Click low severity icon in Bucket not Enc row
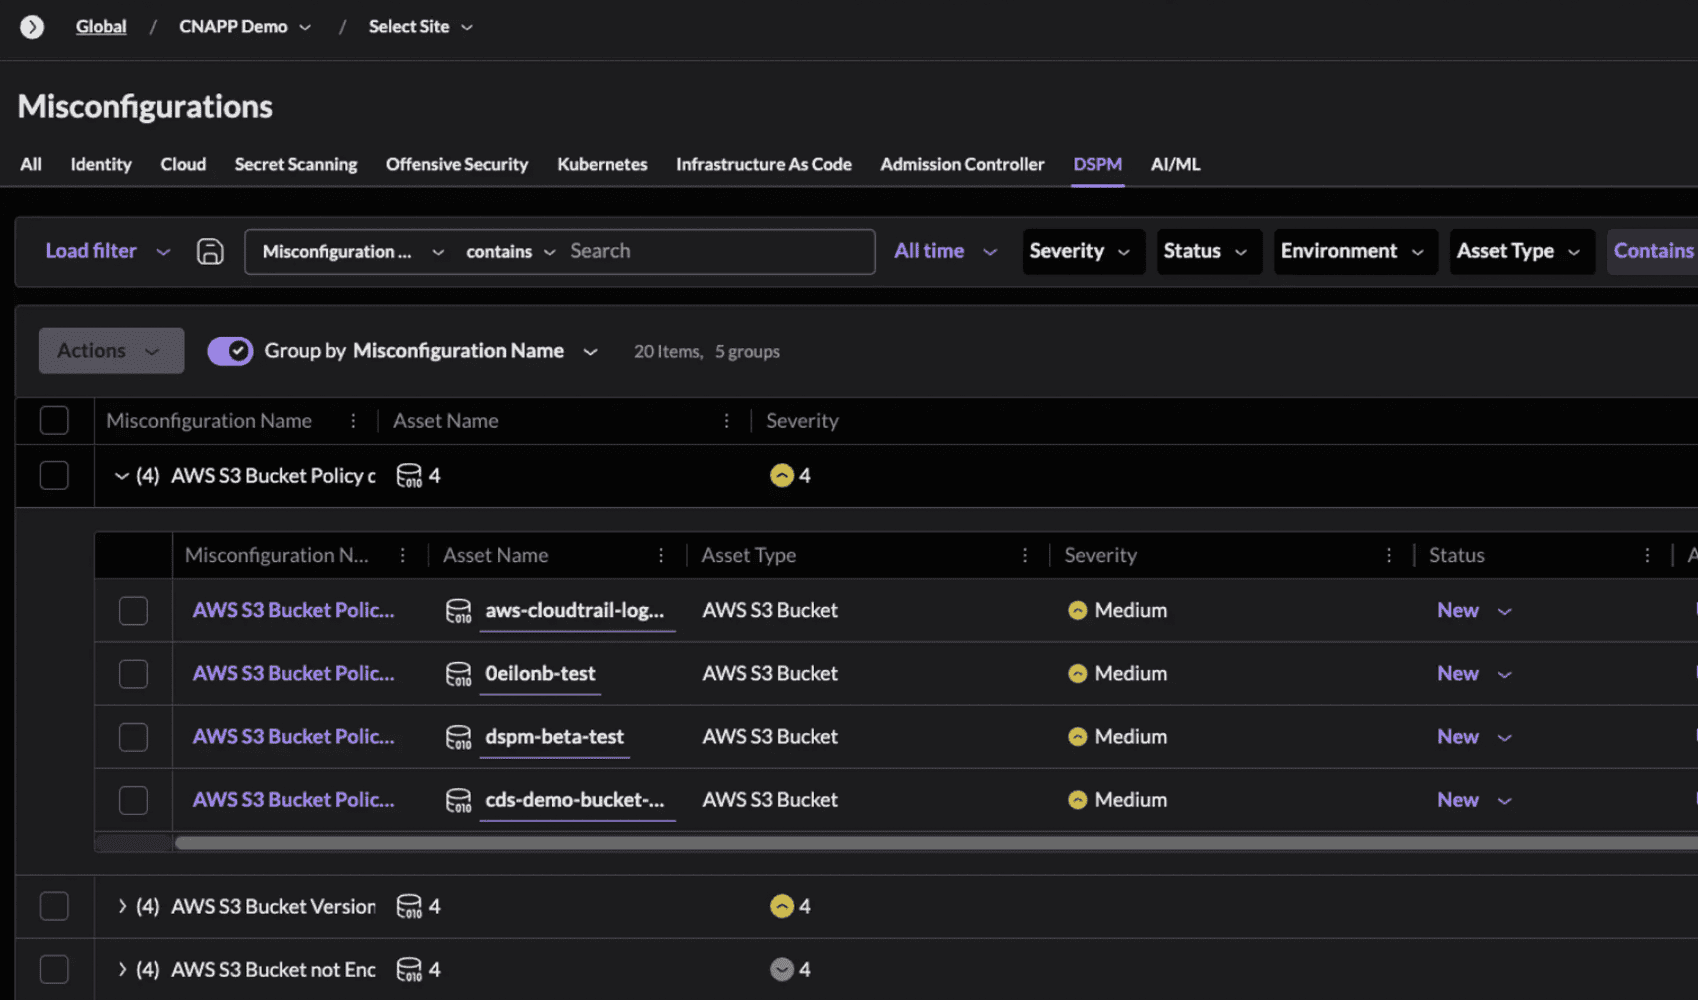Image resolution: width=1698 pixels, height=1000 pixels. click(782, 969)
